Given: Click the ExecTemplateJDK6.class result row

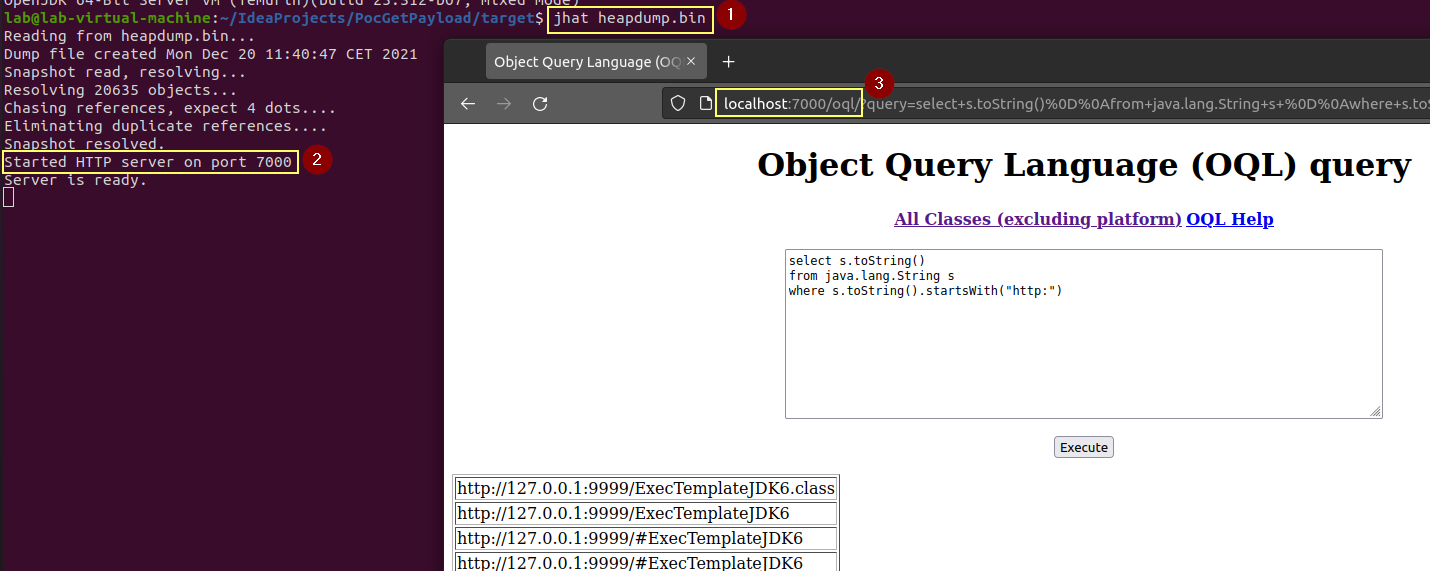Looking at the screenshot, I should [x=646, y=489].
